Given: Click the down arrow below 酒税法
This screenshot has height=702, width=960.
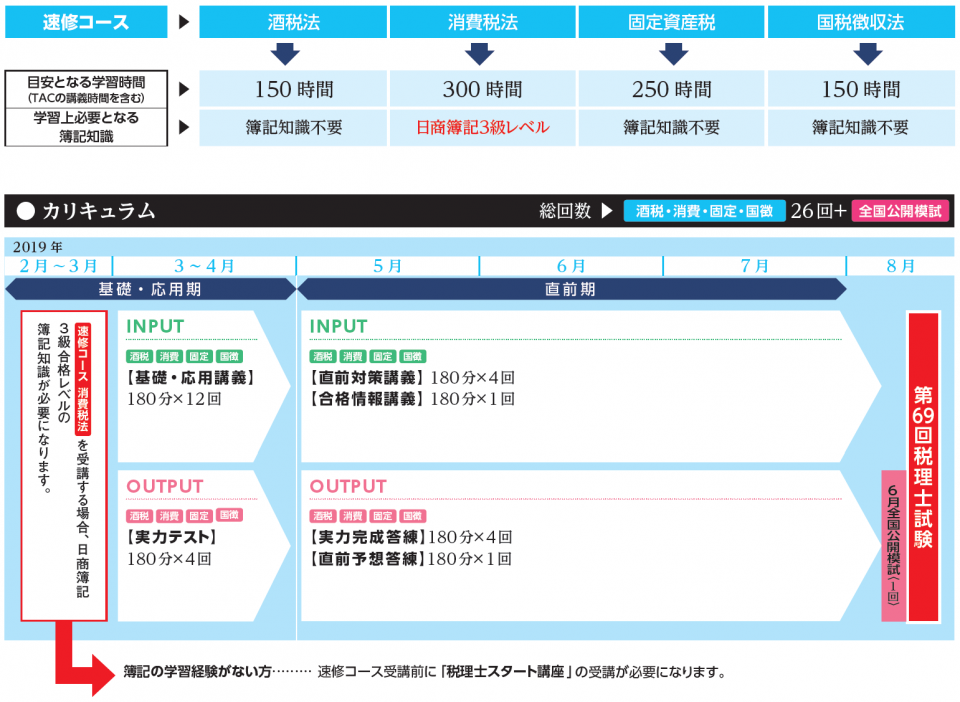Looking at the screenshot, I should point(293,54).
